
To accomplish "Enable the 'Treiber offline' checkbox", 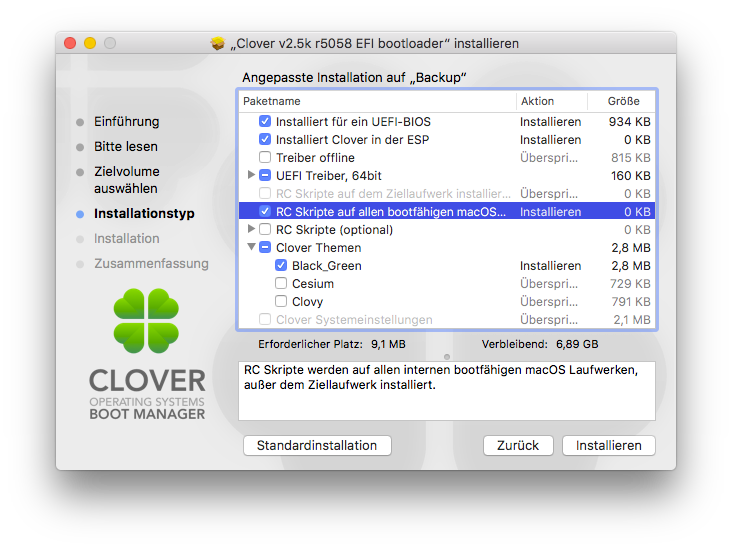I will pyautogui.click(x=265, y=157).
